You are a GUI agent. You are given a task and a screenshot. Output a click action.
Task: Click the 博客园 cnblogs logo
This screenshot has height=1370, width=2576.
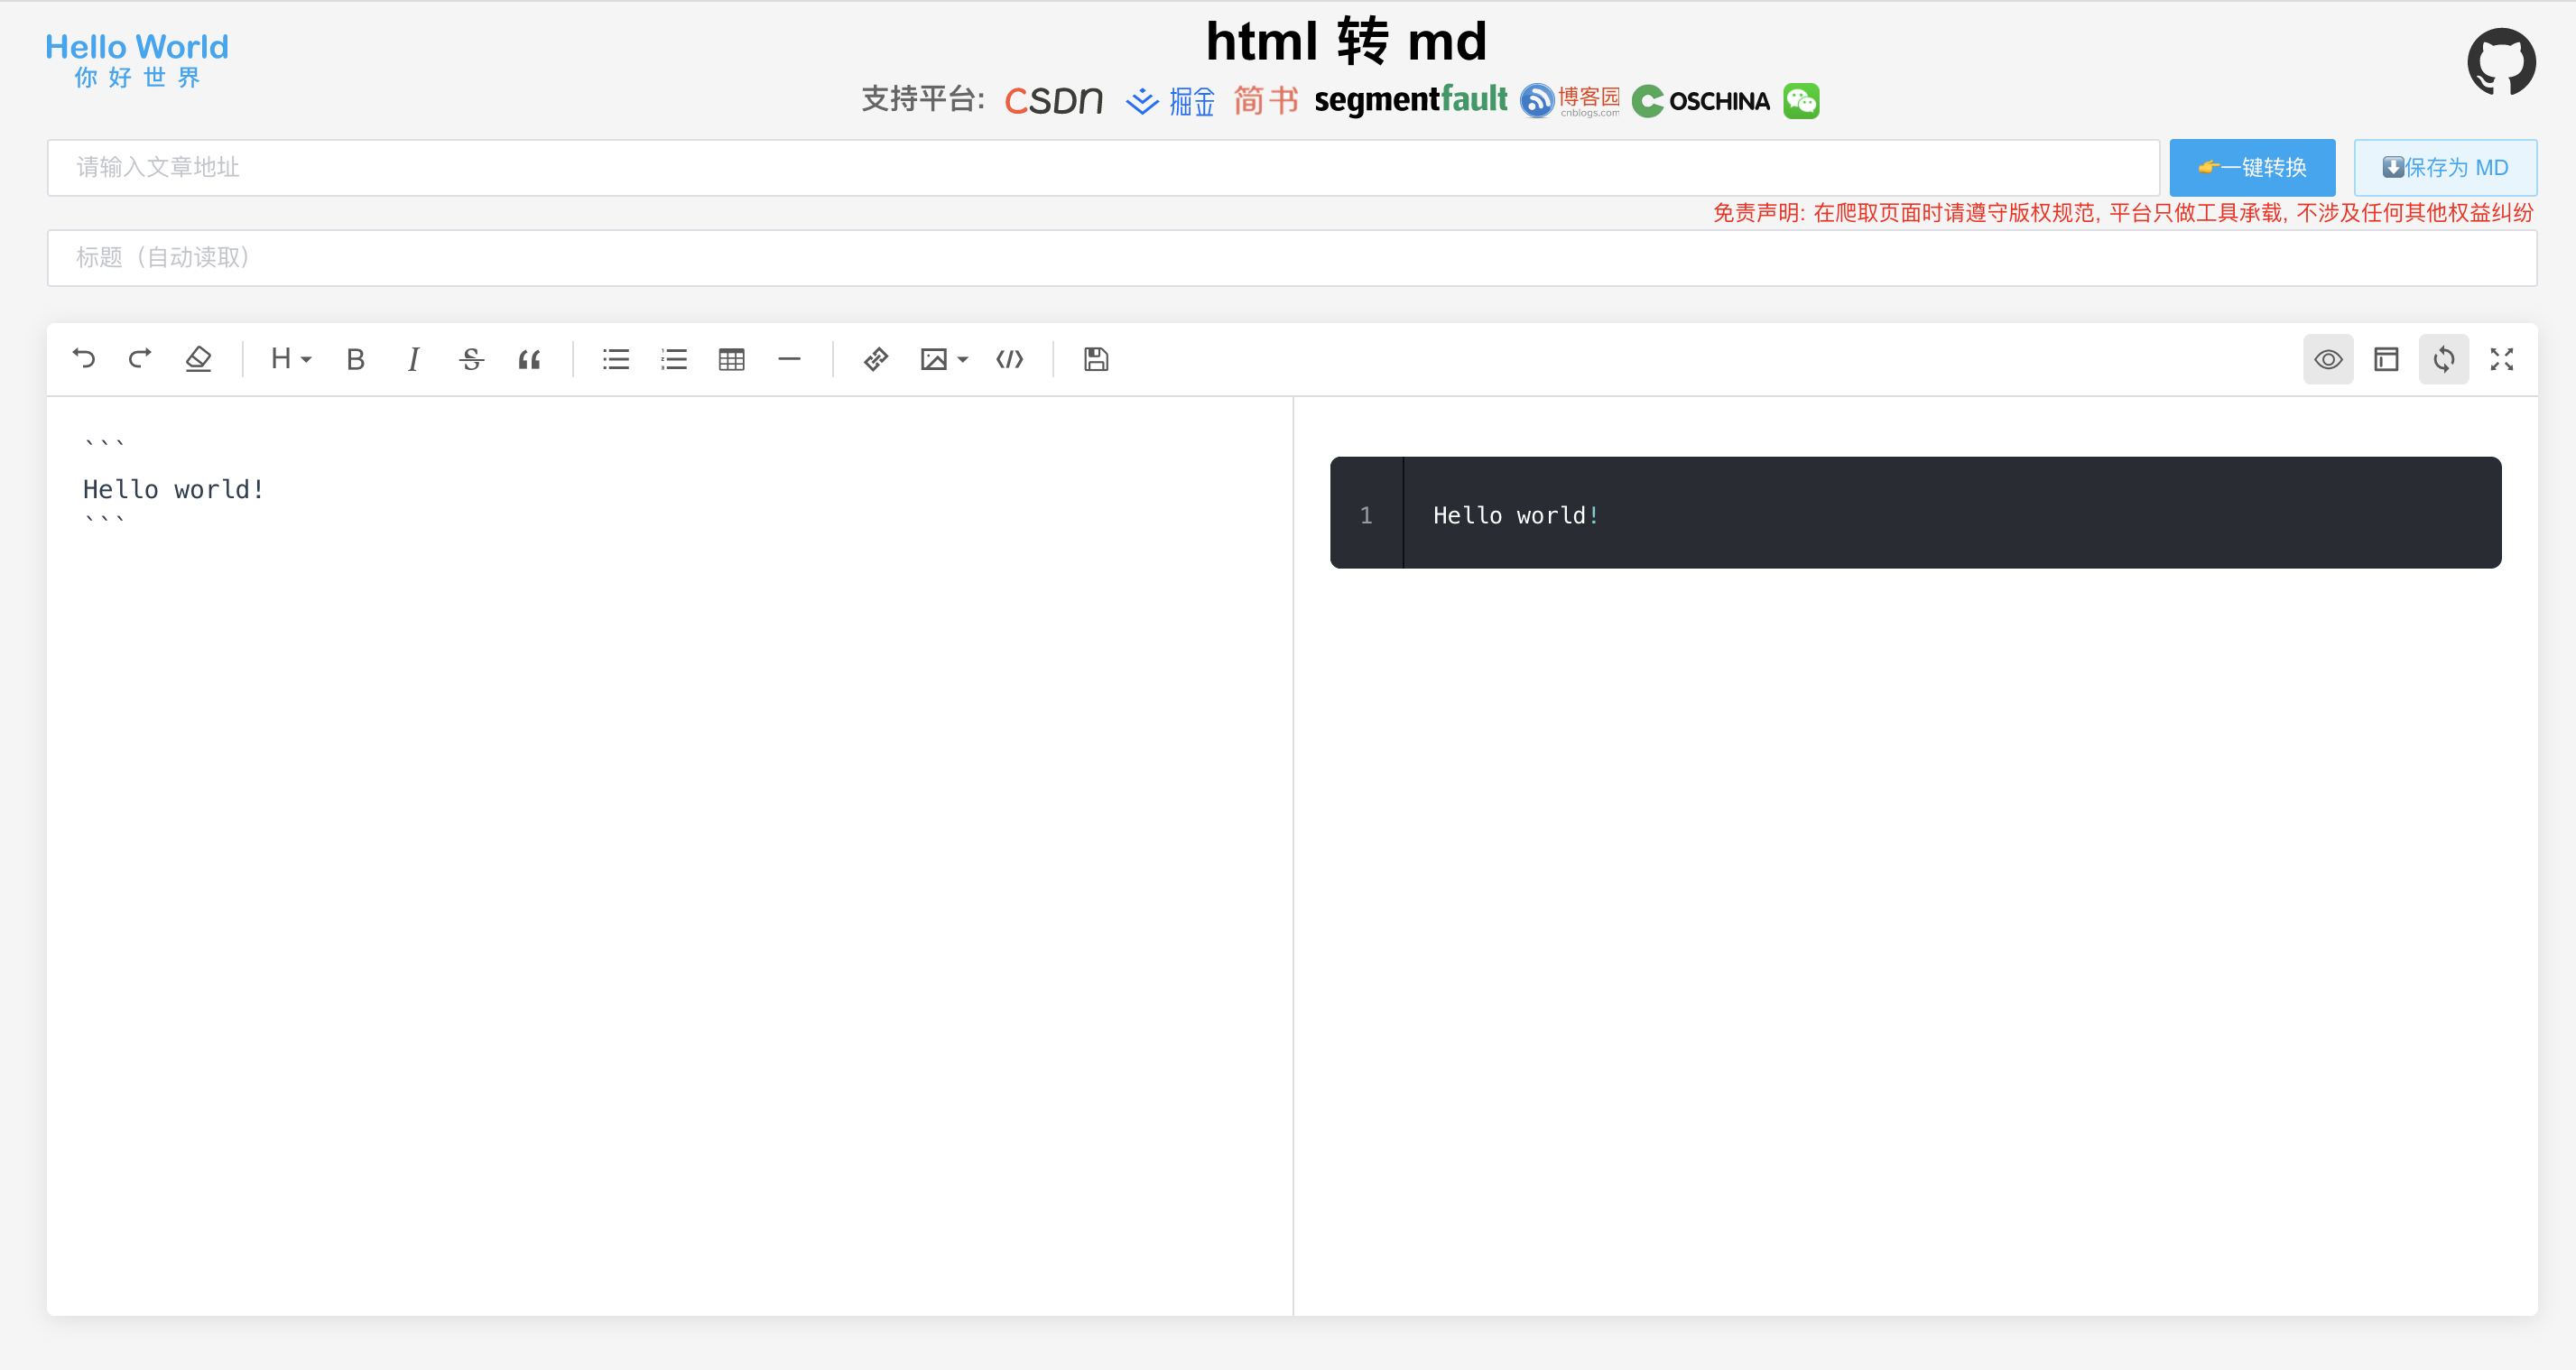[x=1570, y=100]
